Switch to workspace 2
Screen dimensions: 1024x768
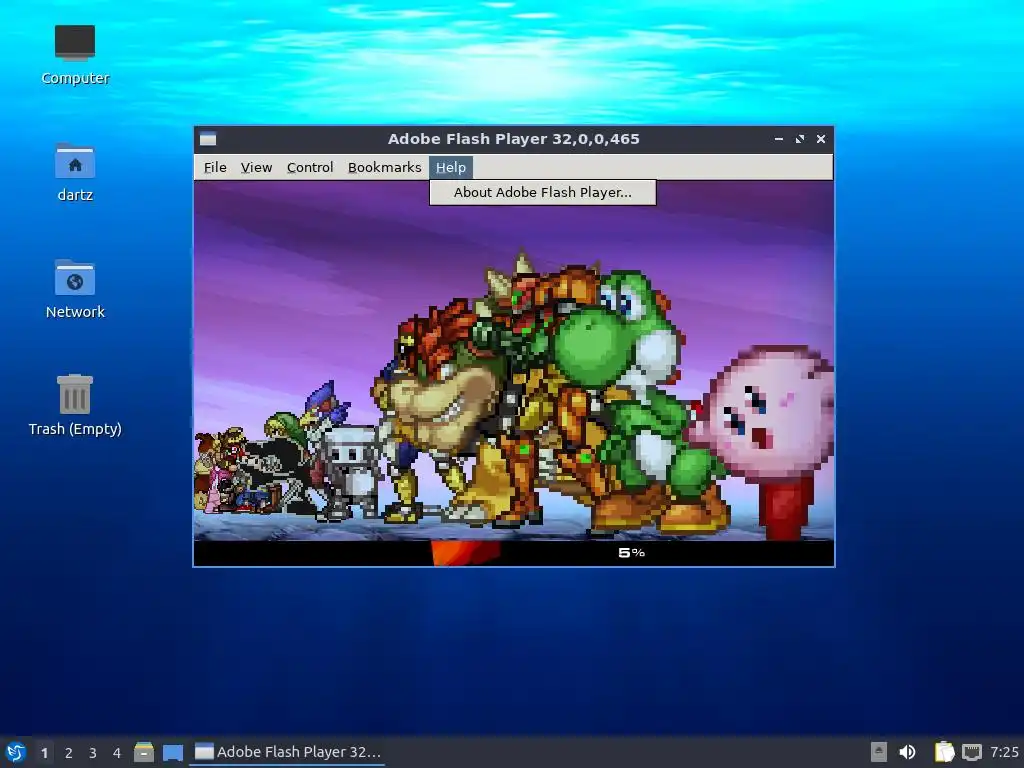pos(69,753)
